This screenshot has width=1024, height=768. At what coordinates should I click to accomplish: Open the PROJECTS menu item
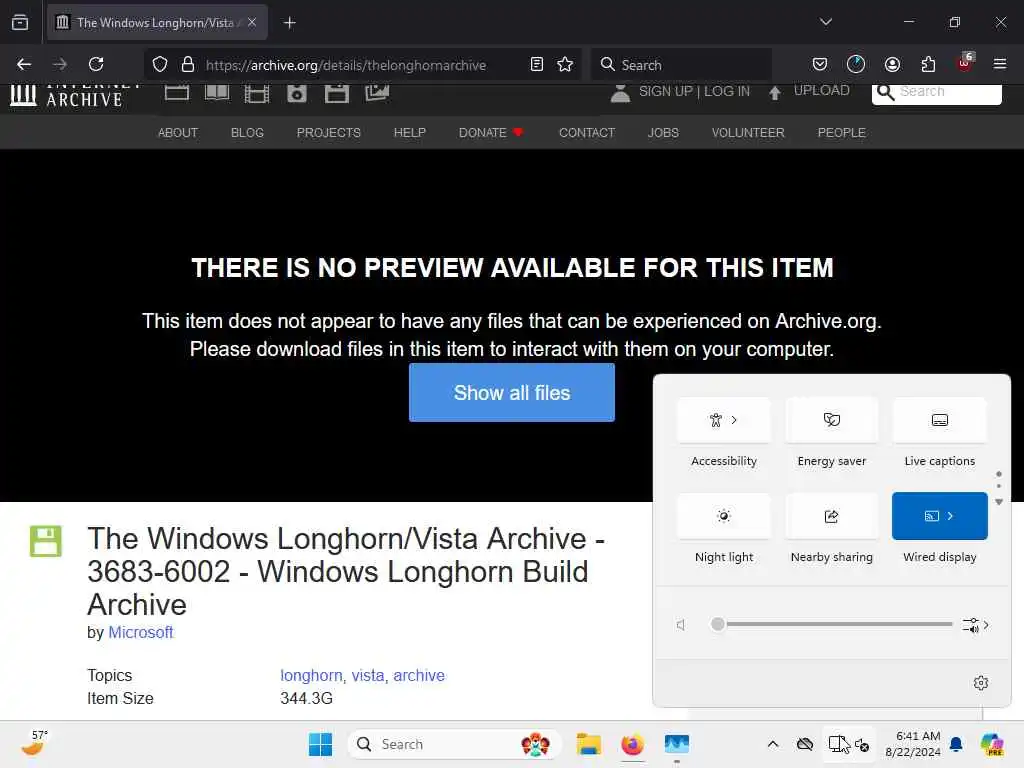click(328, 133)
